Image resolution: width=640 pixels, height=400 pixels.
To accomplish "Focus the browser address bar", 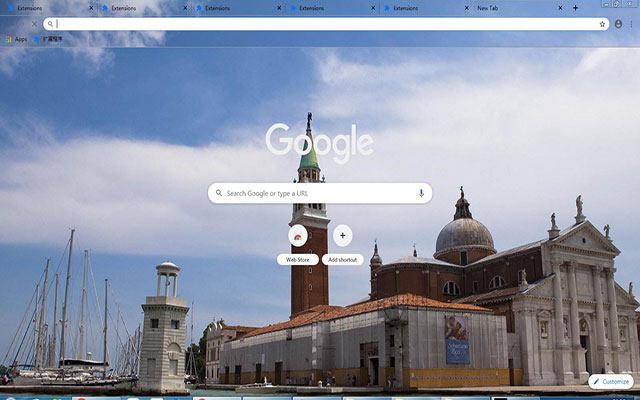I will point(327,24).
